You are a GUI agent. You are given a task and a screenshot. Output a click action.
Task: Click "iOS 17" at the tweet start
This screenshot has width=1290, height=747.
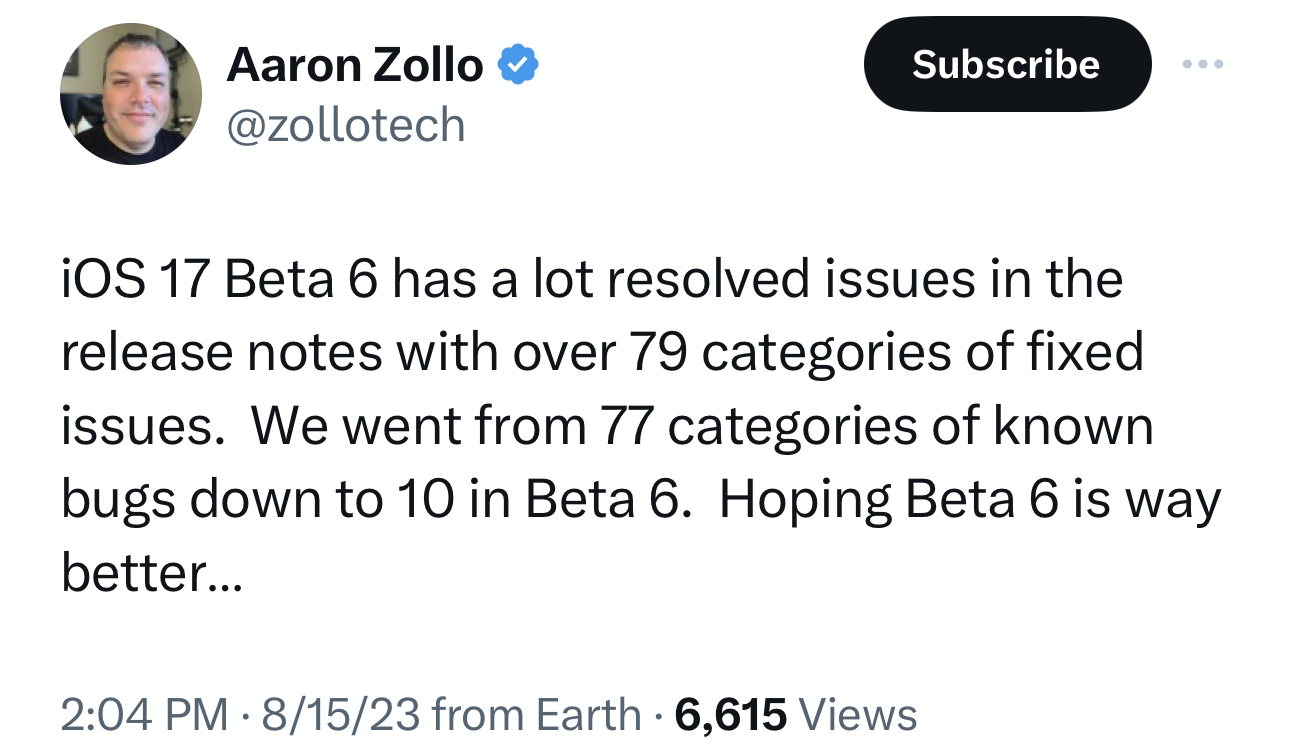135,280
